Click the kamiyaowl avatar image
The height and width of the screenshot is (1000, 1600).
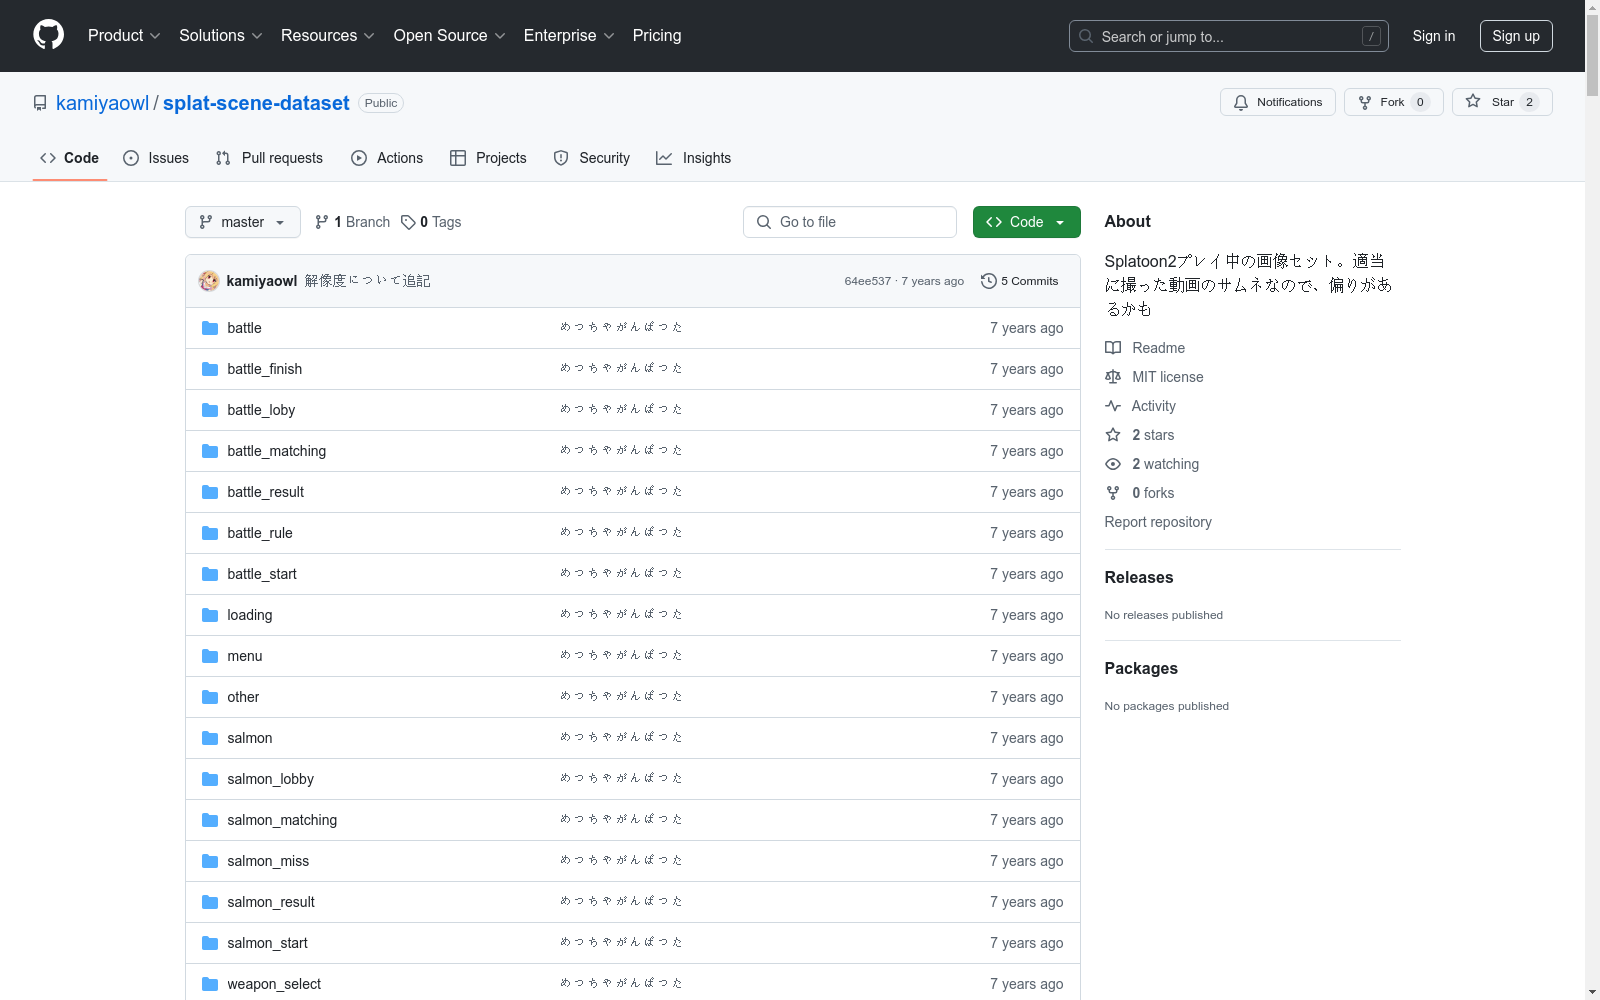(x=209, y=281)
